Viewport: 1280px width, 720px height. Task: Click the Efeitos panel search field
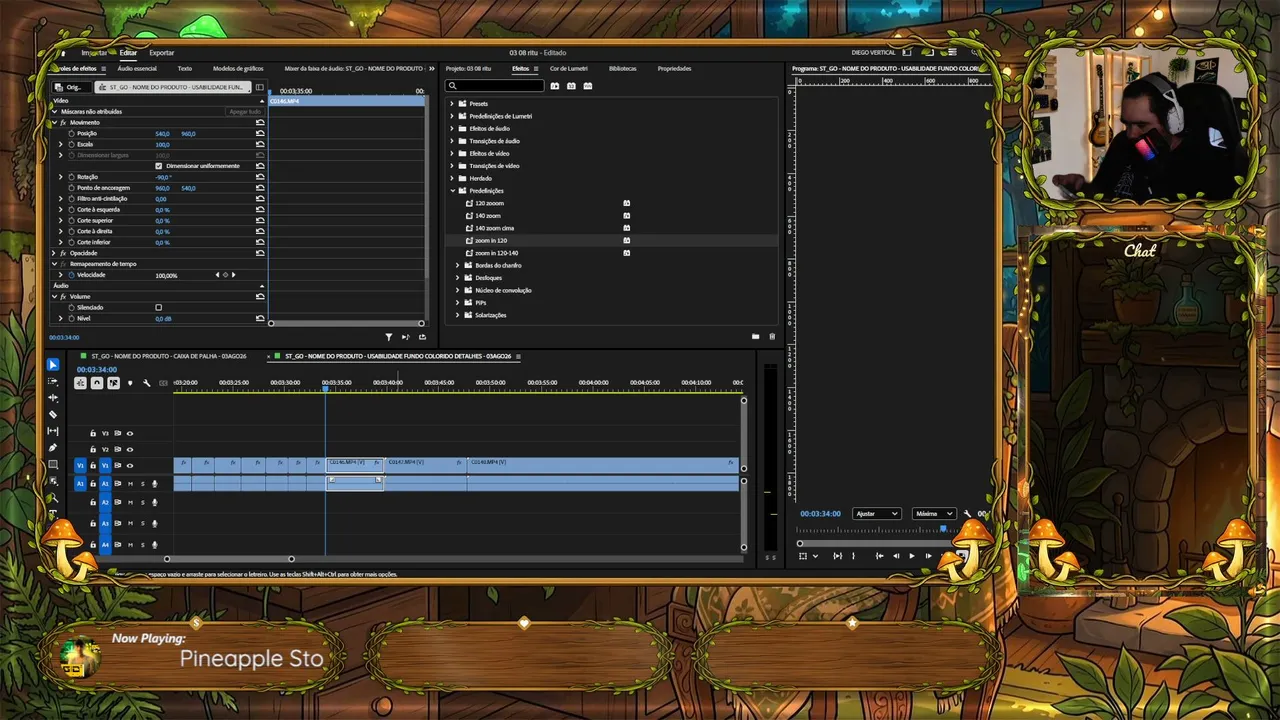pos(495,86)
